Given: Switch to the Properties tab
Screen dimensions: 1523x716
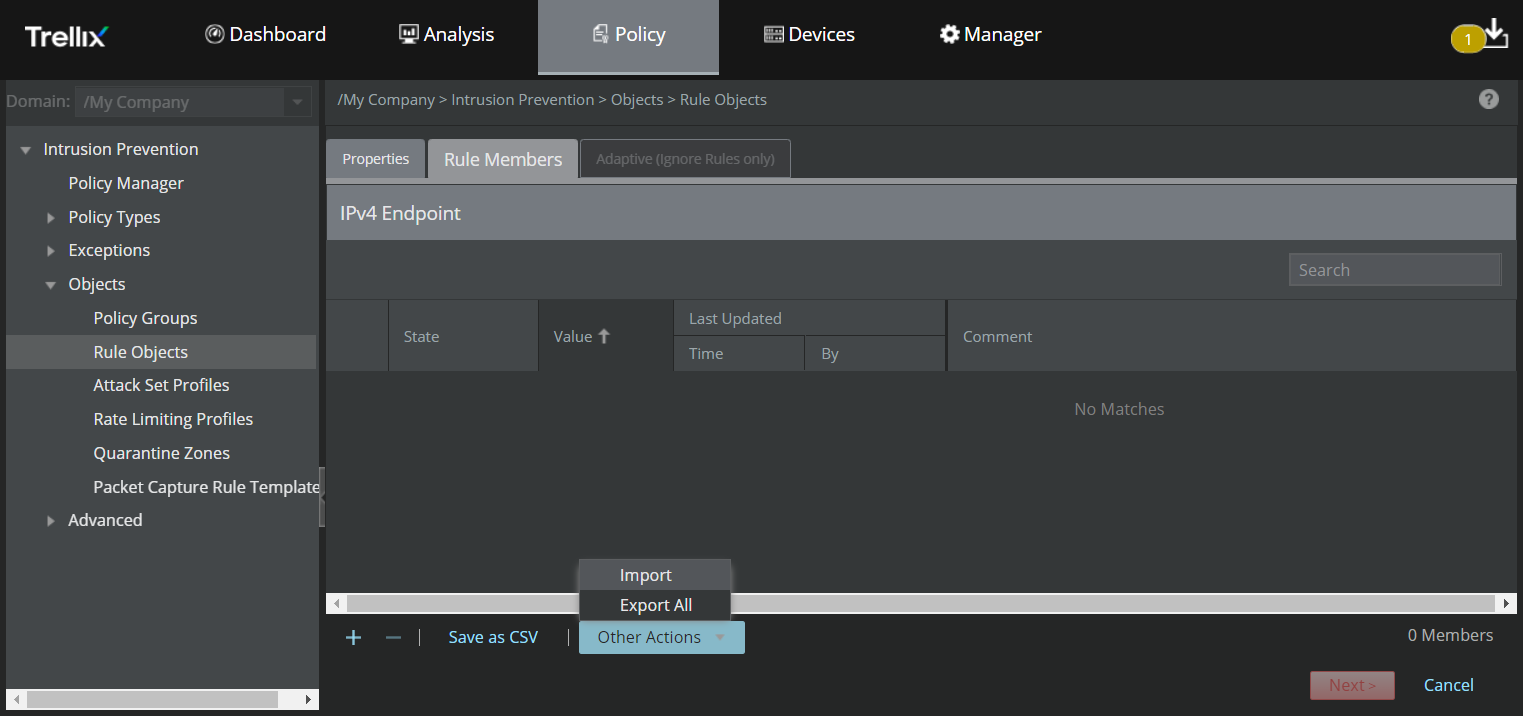Looking at the screenshot, I should 376,159.
